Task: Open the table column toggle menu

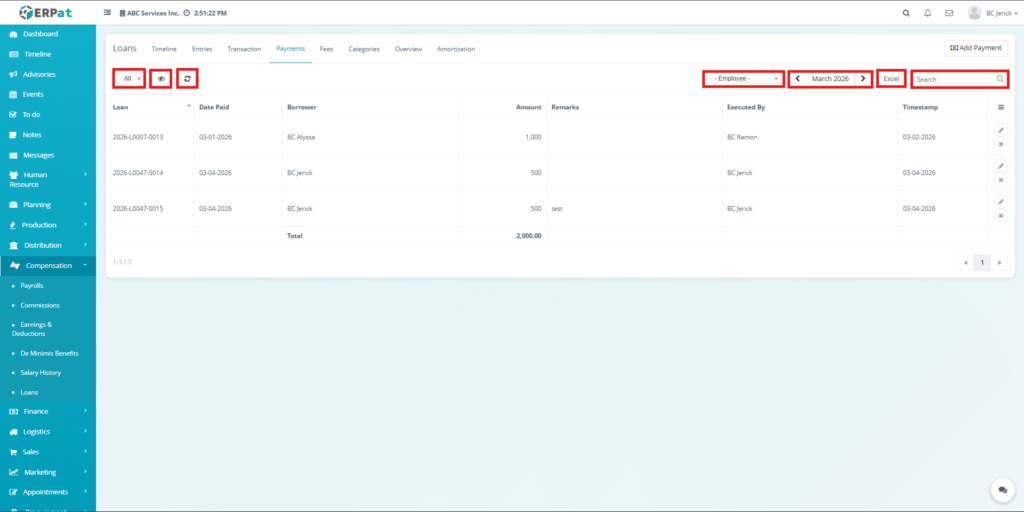Action: click(x=1001, y=107)
